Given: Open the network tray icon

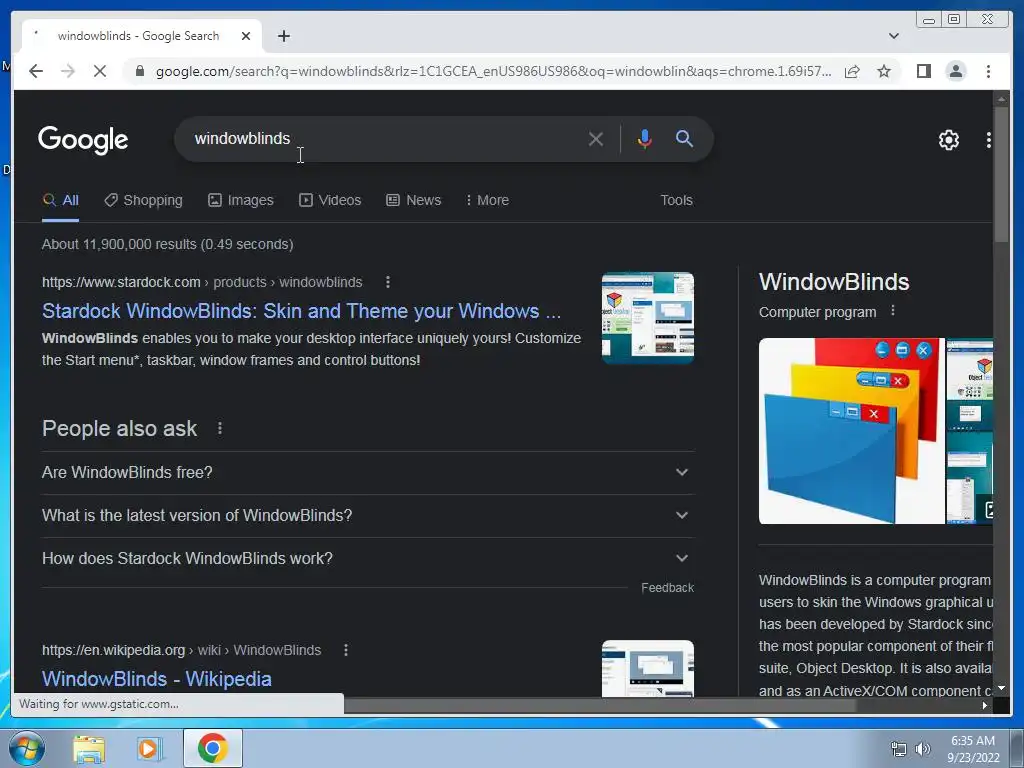Looking at the screenshot, I should 899,749.
